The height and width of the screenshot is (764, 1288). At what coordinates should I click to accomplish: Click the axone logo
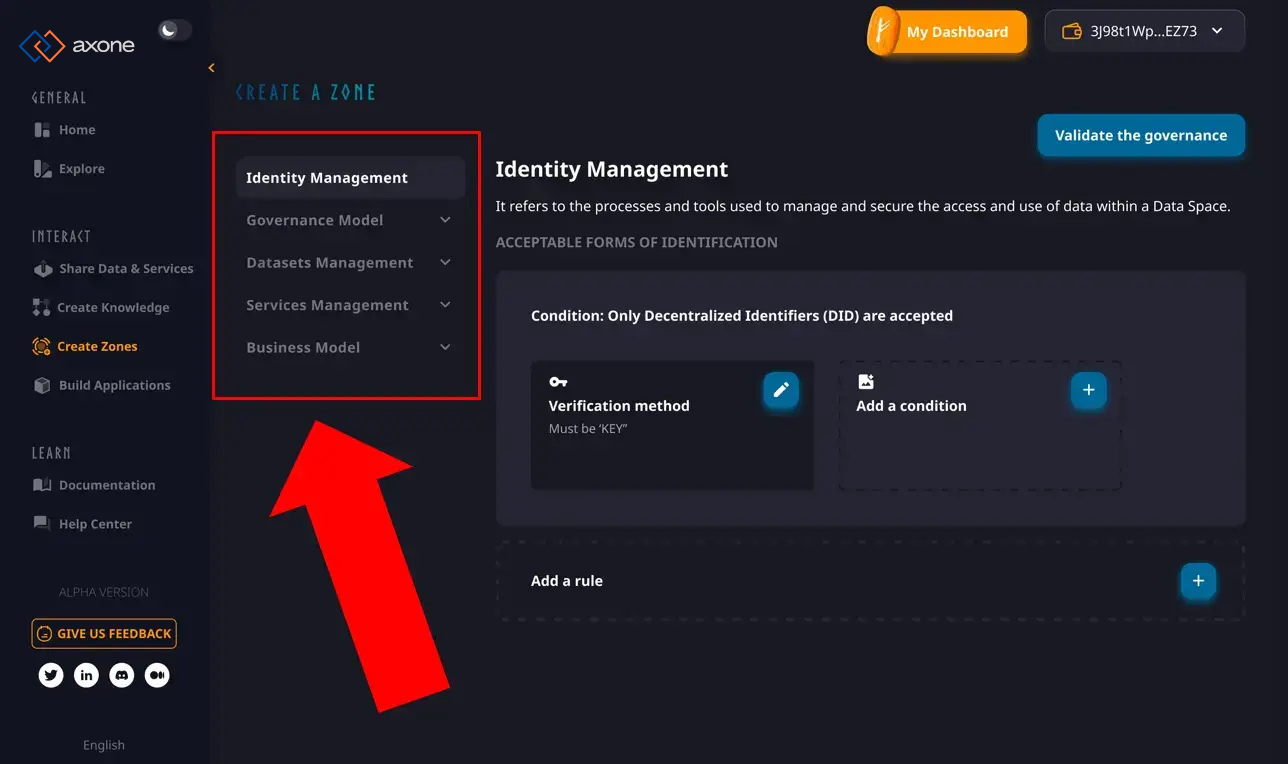[77, 46]
